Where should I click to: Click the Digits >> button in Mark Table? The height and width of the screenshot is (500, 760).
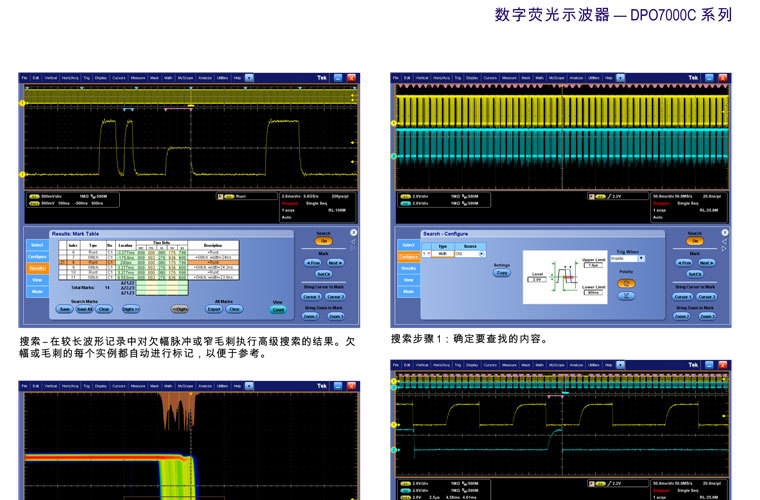[x=131, y=309]
